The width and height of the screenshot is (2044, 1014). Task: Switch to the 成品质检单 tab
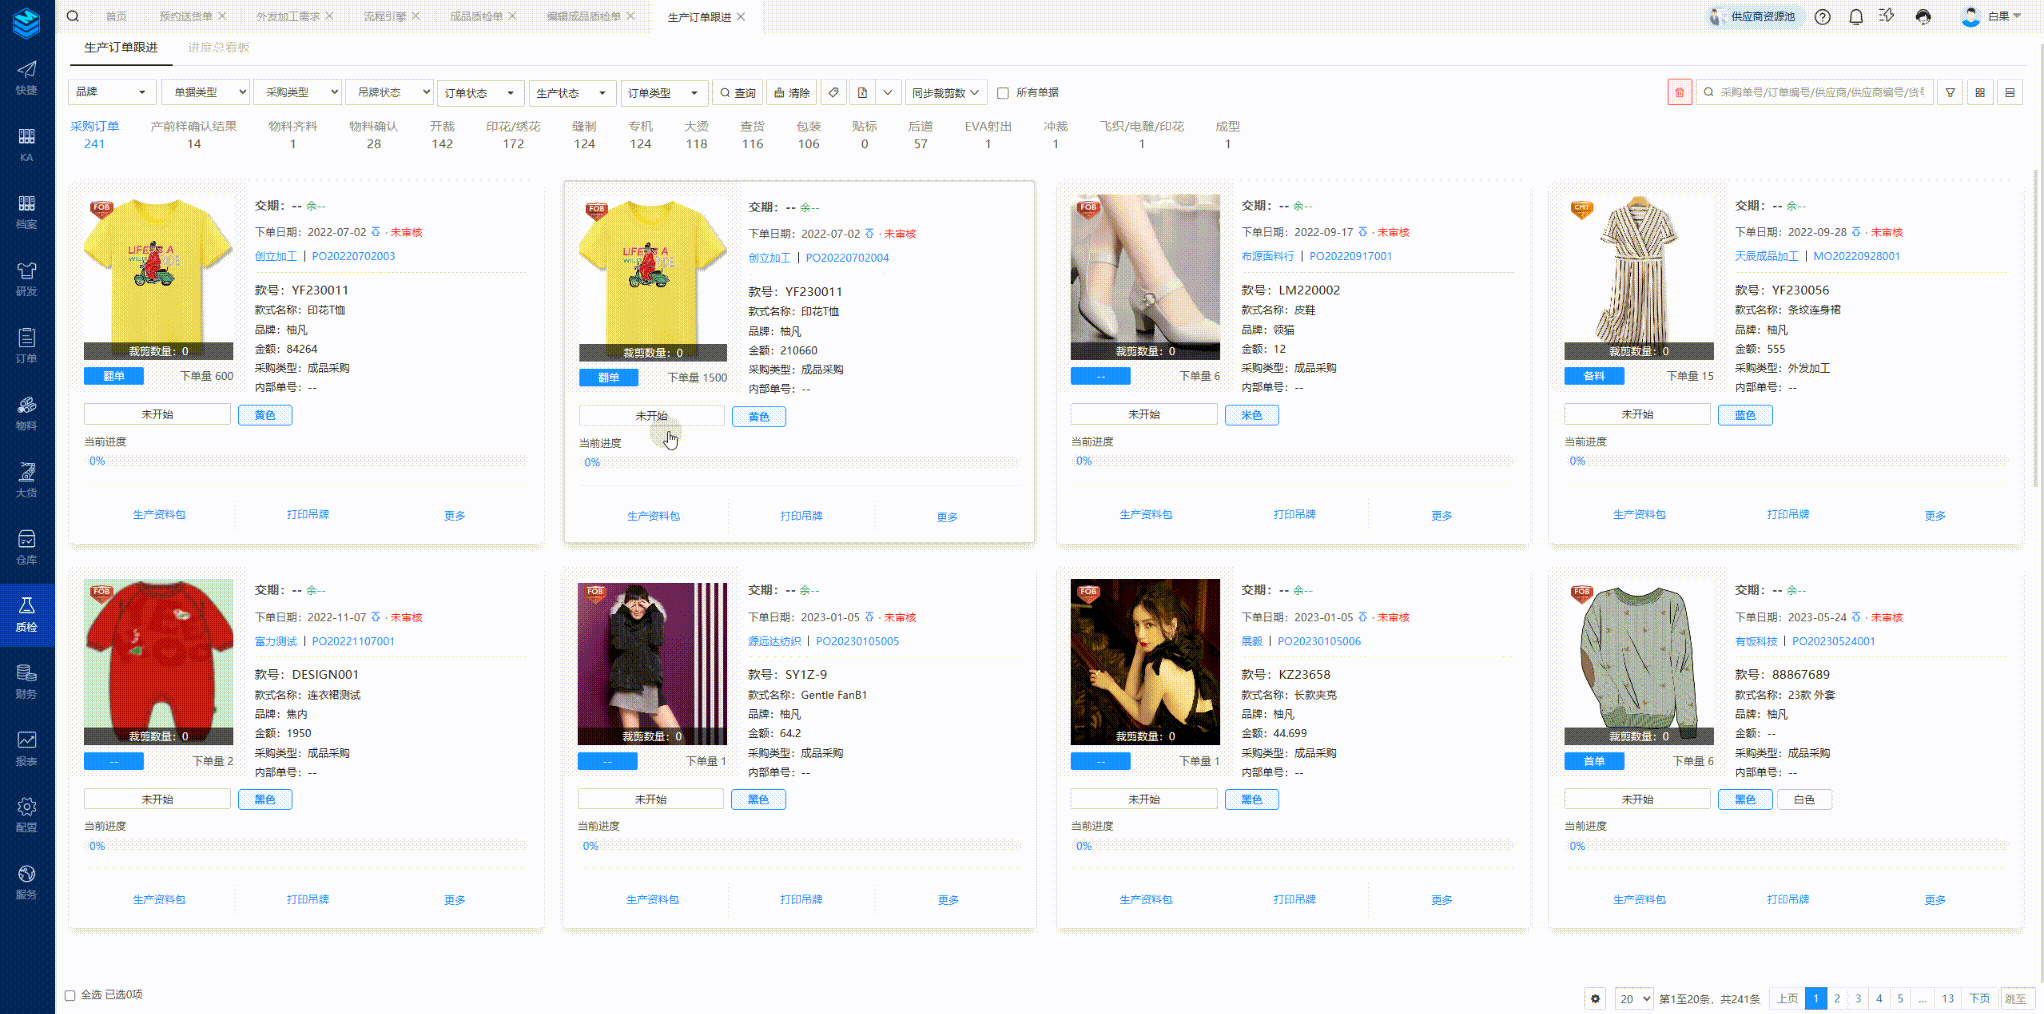point(476,17)
